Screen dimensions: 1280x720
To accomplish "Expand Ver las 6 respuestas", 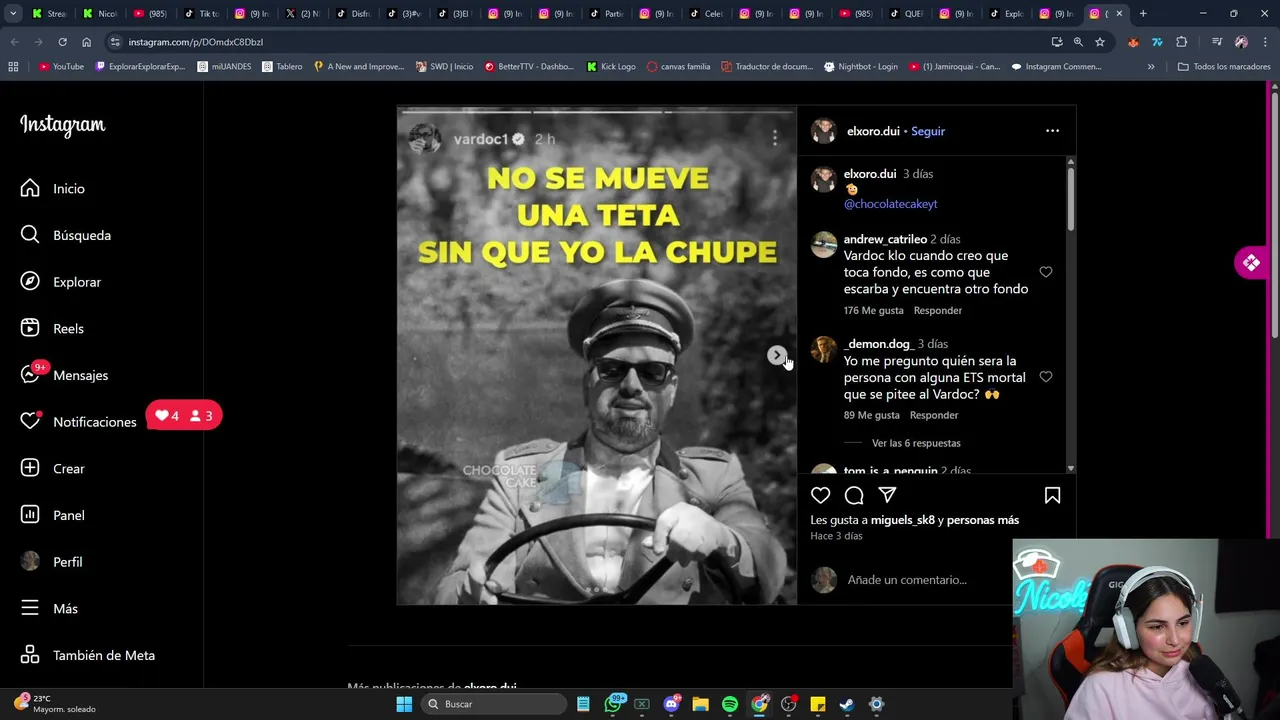I will click(x=916, y=443).
